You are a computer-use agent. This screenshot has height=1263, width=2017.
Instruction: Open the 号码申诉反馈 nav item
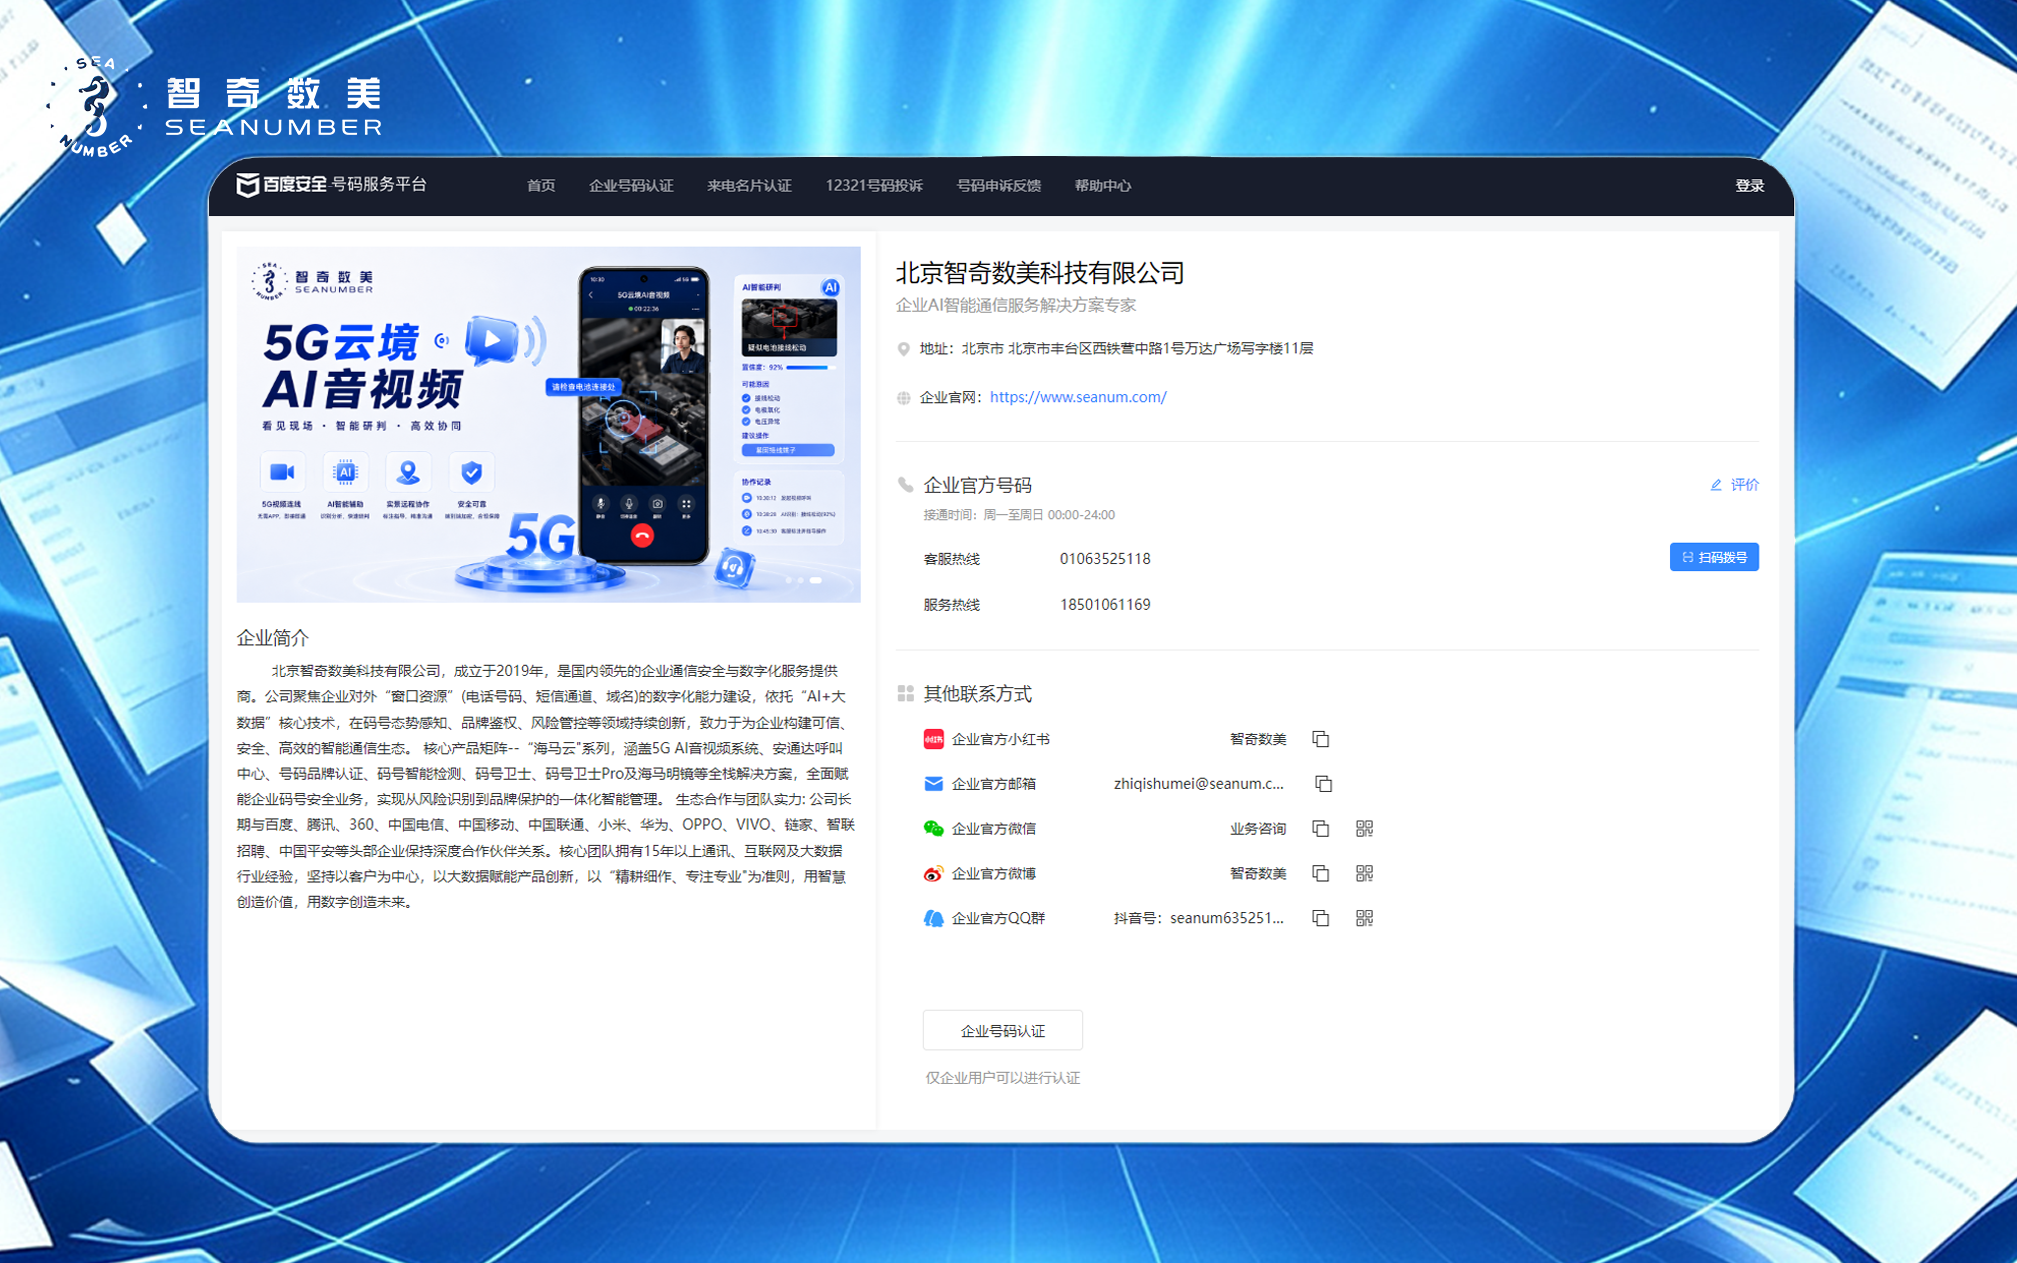[998, 186]
